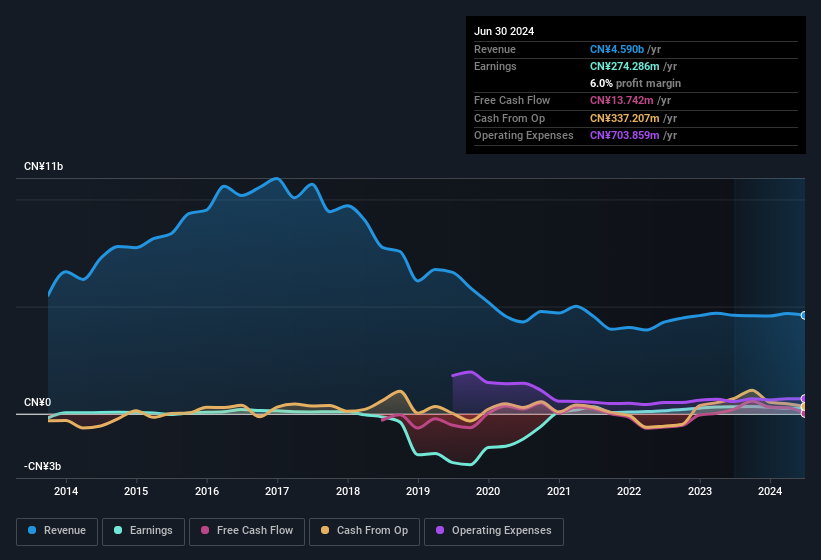Screen dimensions: 821x560
Task: Toggle the Operating Expenses legend series
Action: pos(494,531)
